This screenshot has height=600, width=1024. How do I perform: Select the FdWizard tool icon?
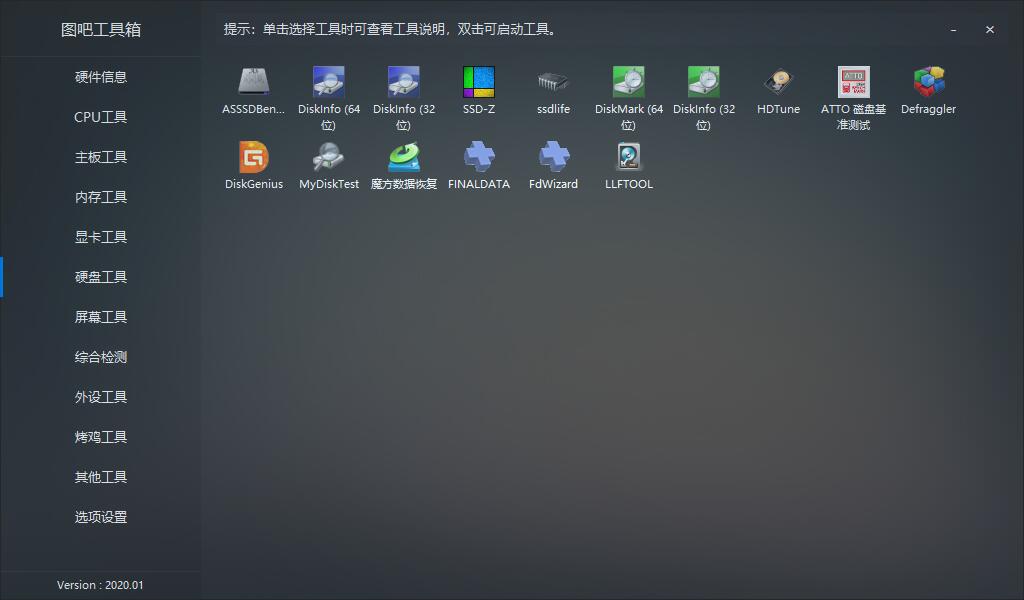pos(553,157)
